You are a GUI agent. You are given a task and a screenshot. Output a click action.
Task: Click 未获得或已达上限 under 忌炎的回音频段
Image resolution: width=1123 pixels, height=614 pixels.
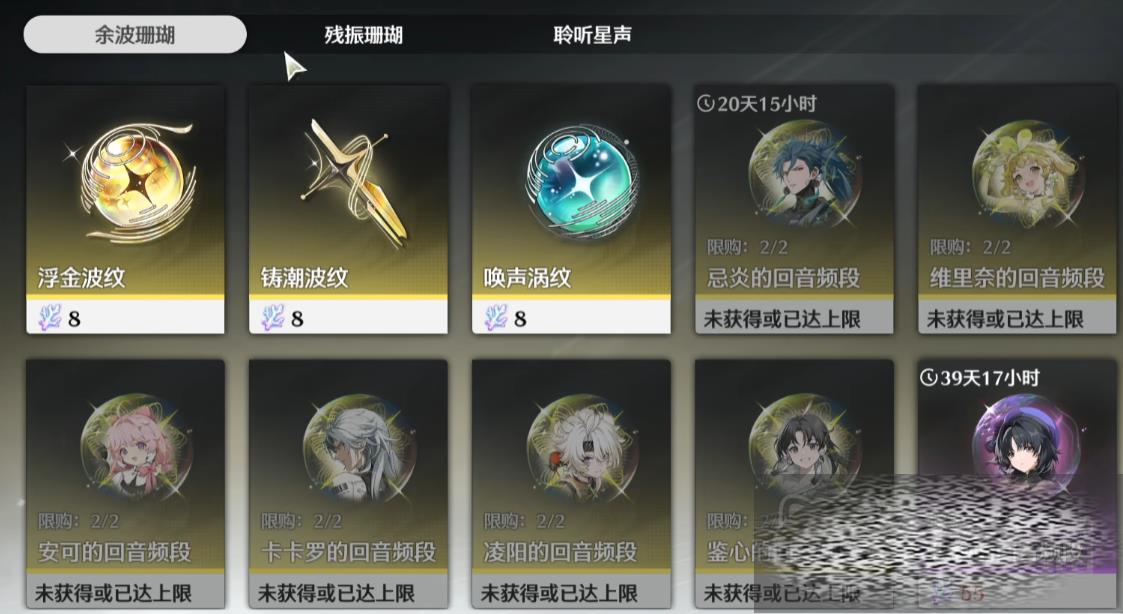click(x=782, y=319)
